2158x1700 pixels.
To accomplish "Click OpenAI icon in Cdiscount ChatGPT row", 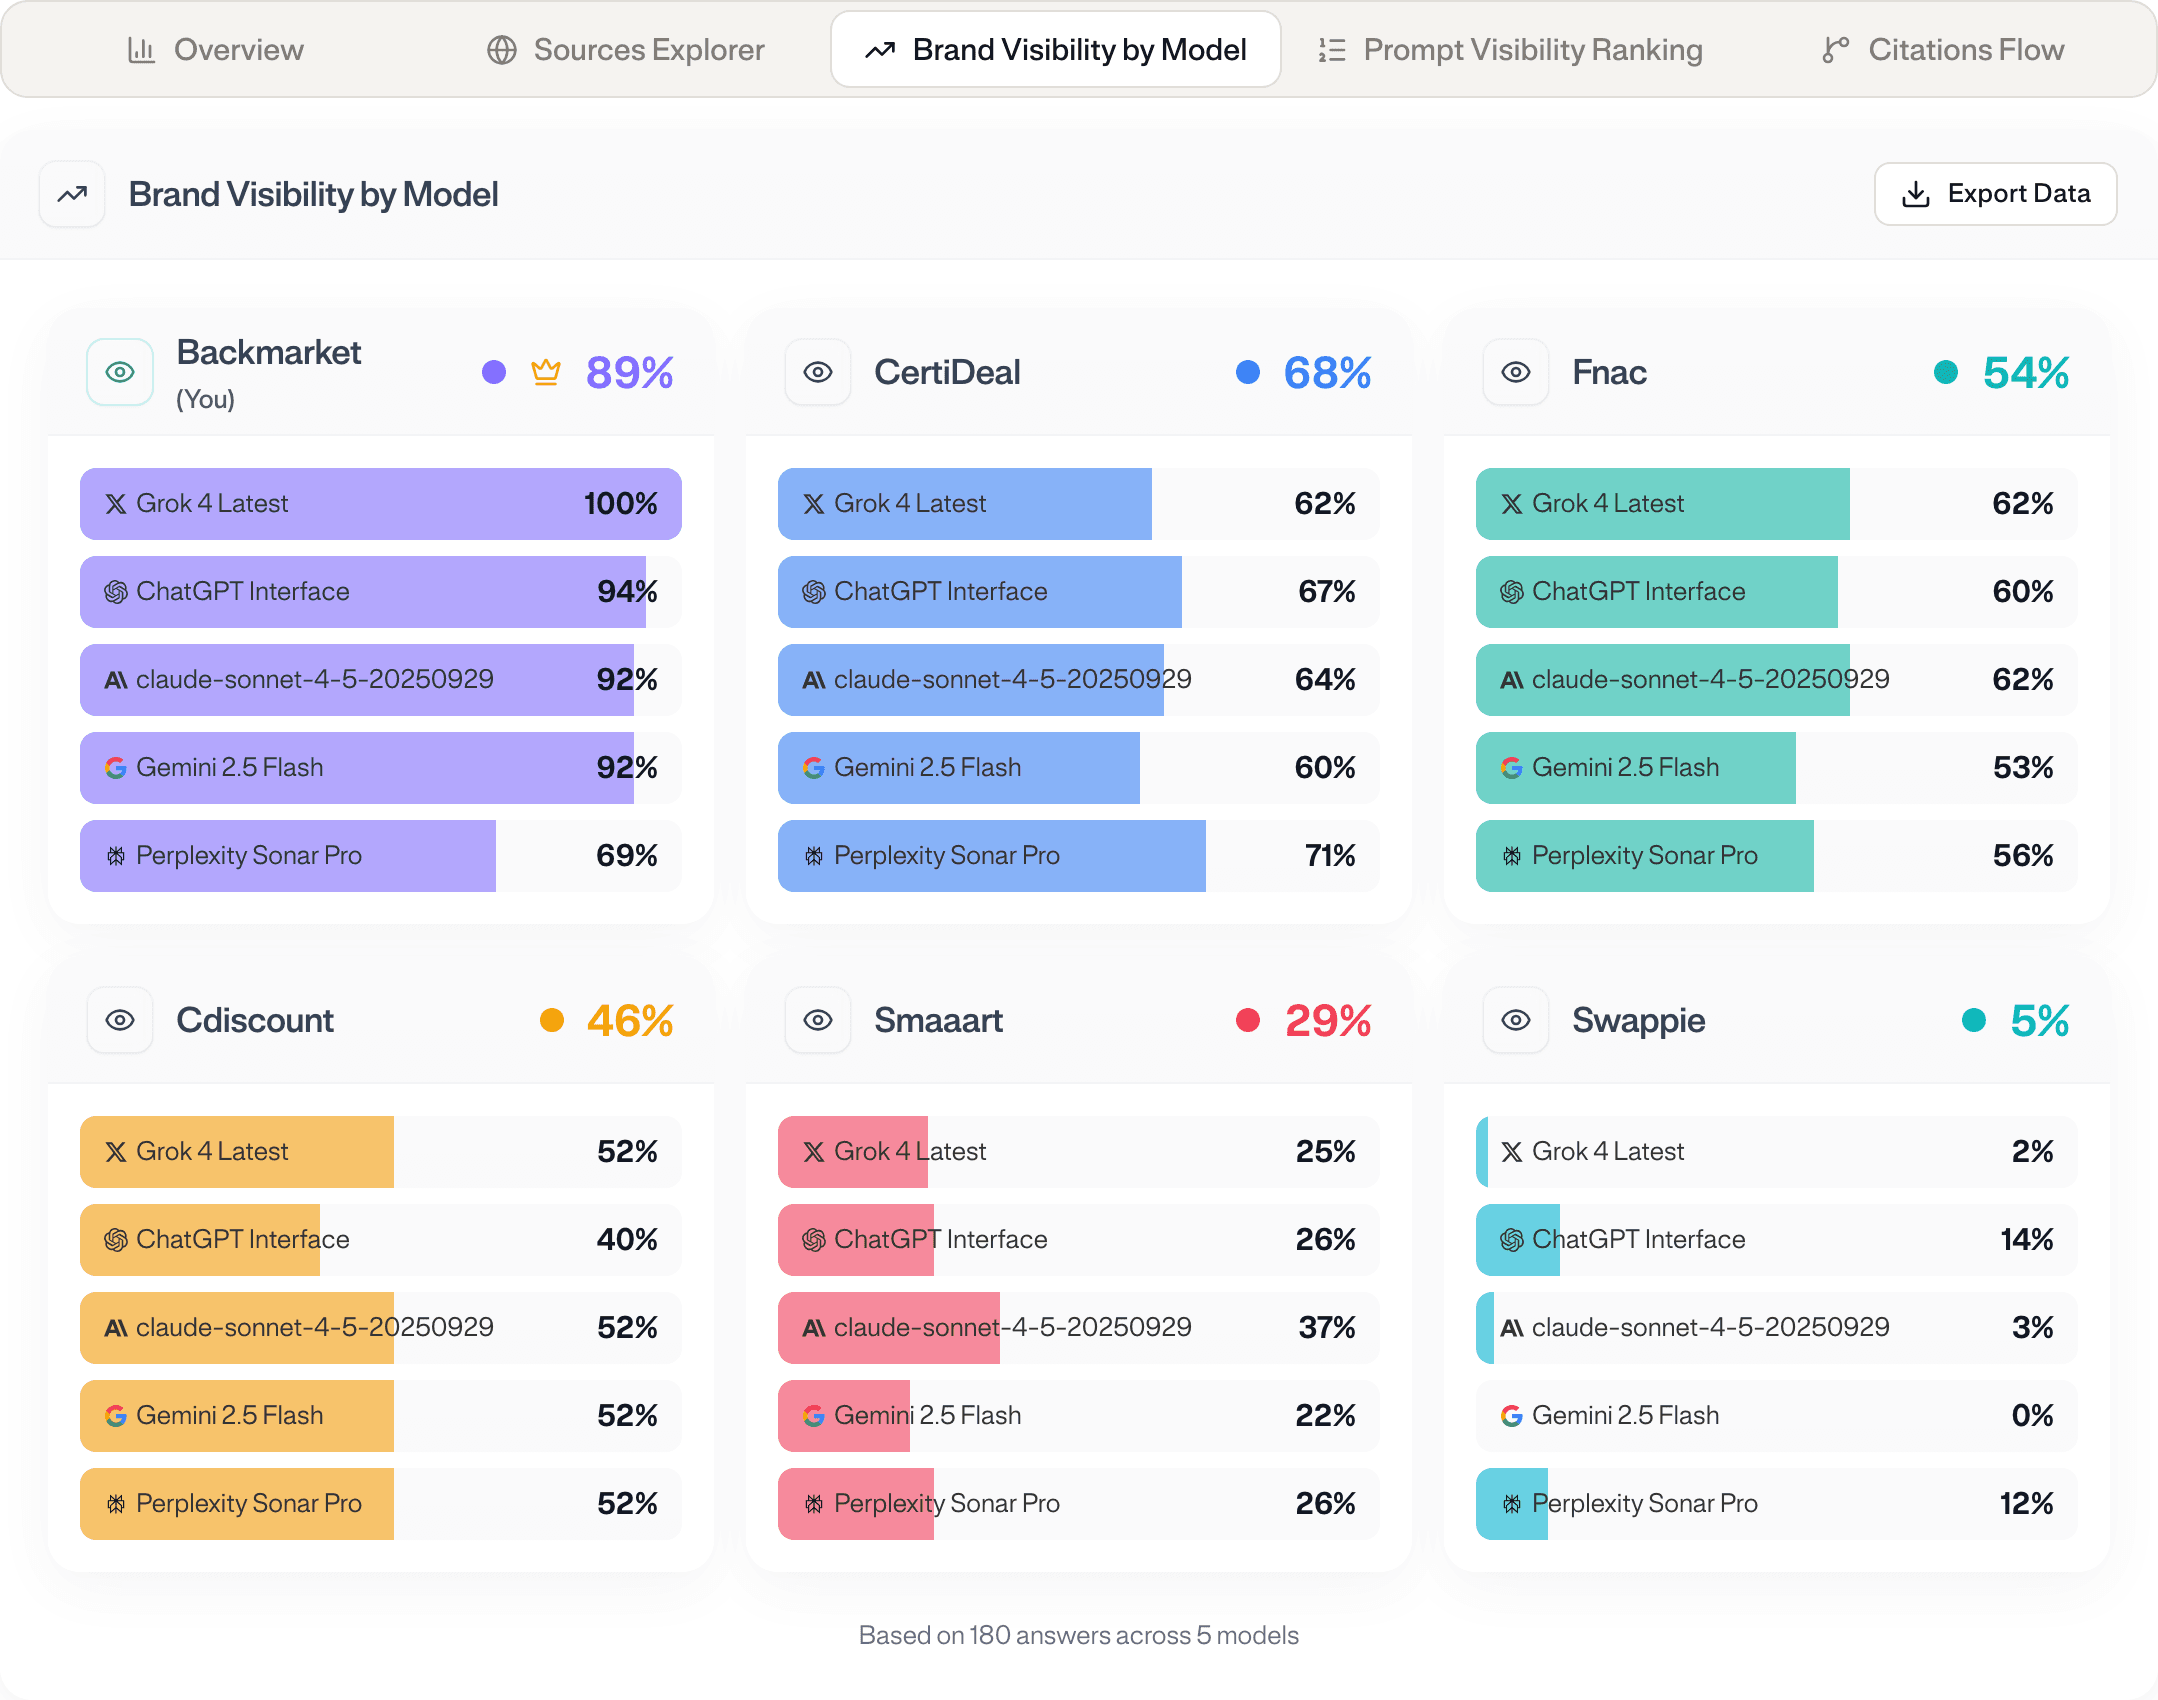I will pyautogui.click(x=116, y=1240).
